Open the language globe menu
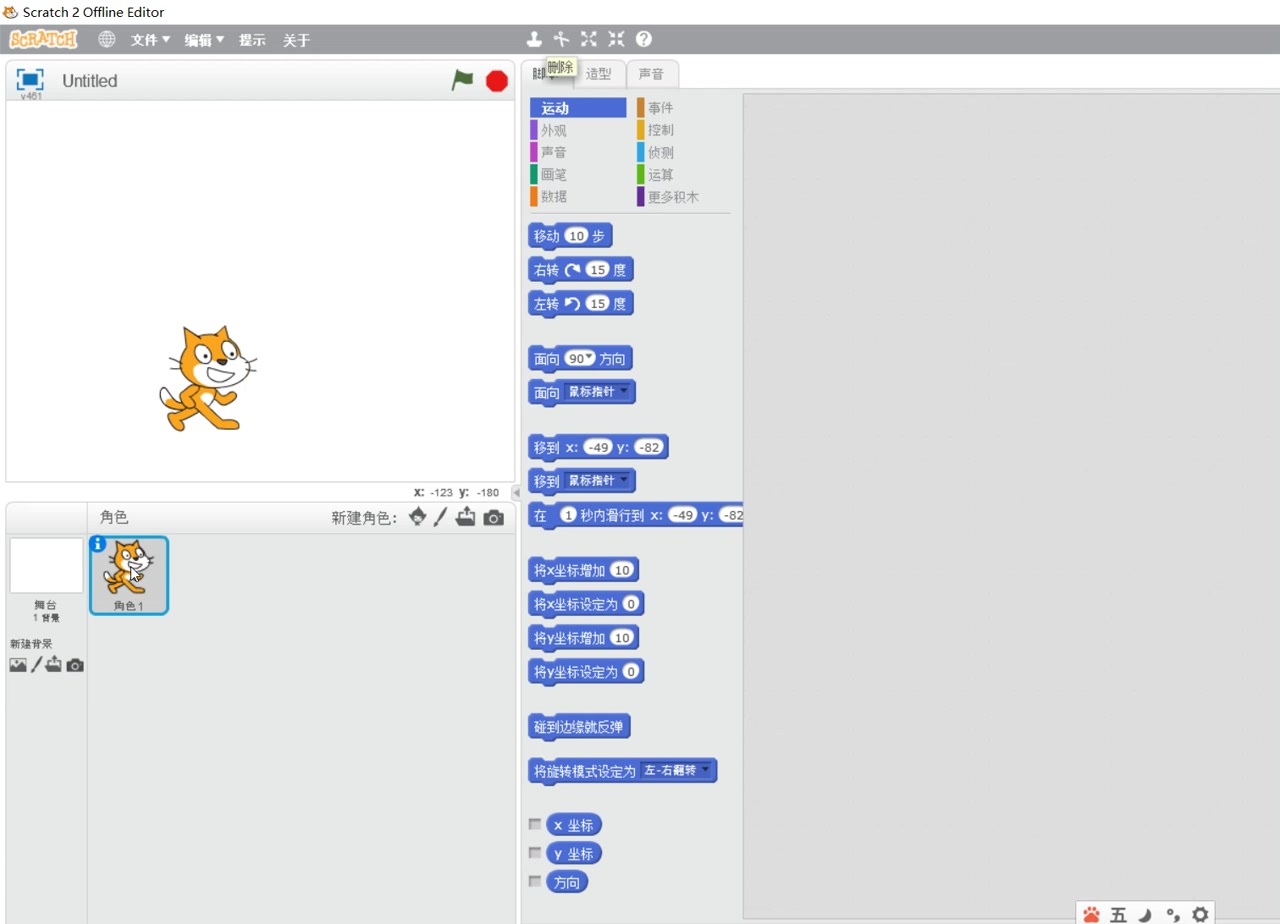This screenshot has height=924, width=1280. (x=107, y=39)
